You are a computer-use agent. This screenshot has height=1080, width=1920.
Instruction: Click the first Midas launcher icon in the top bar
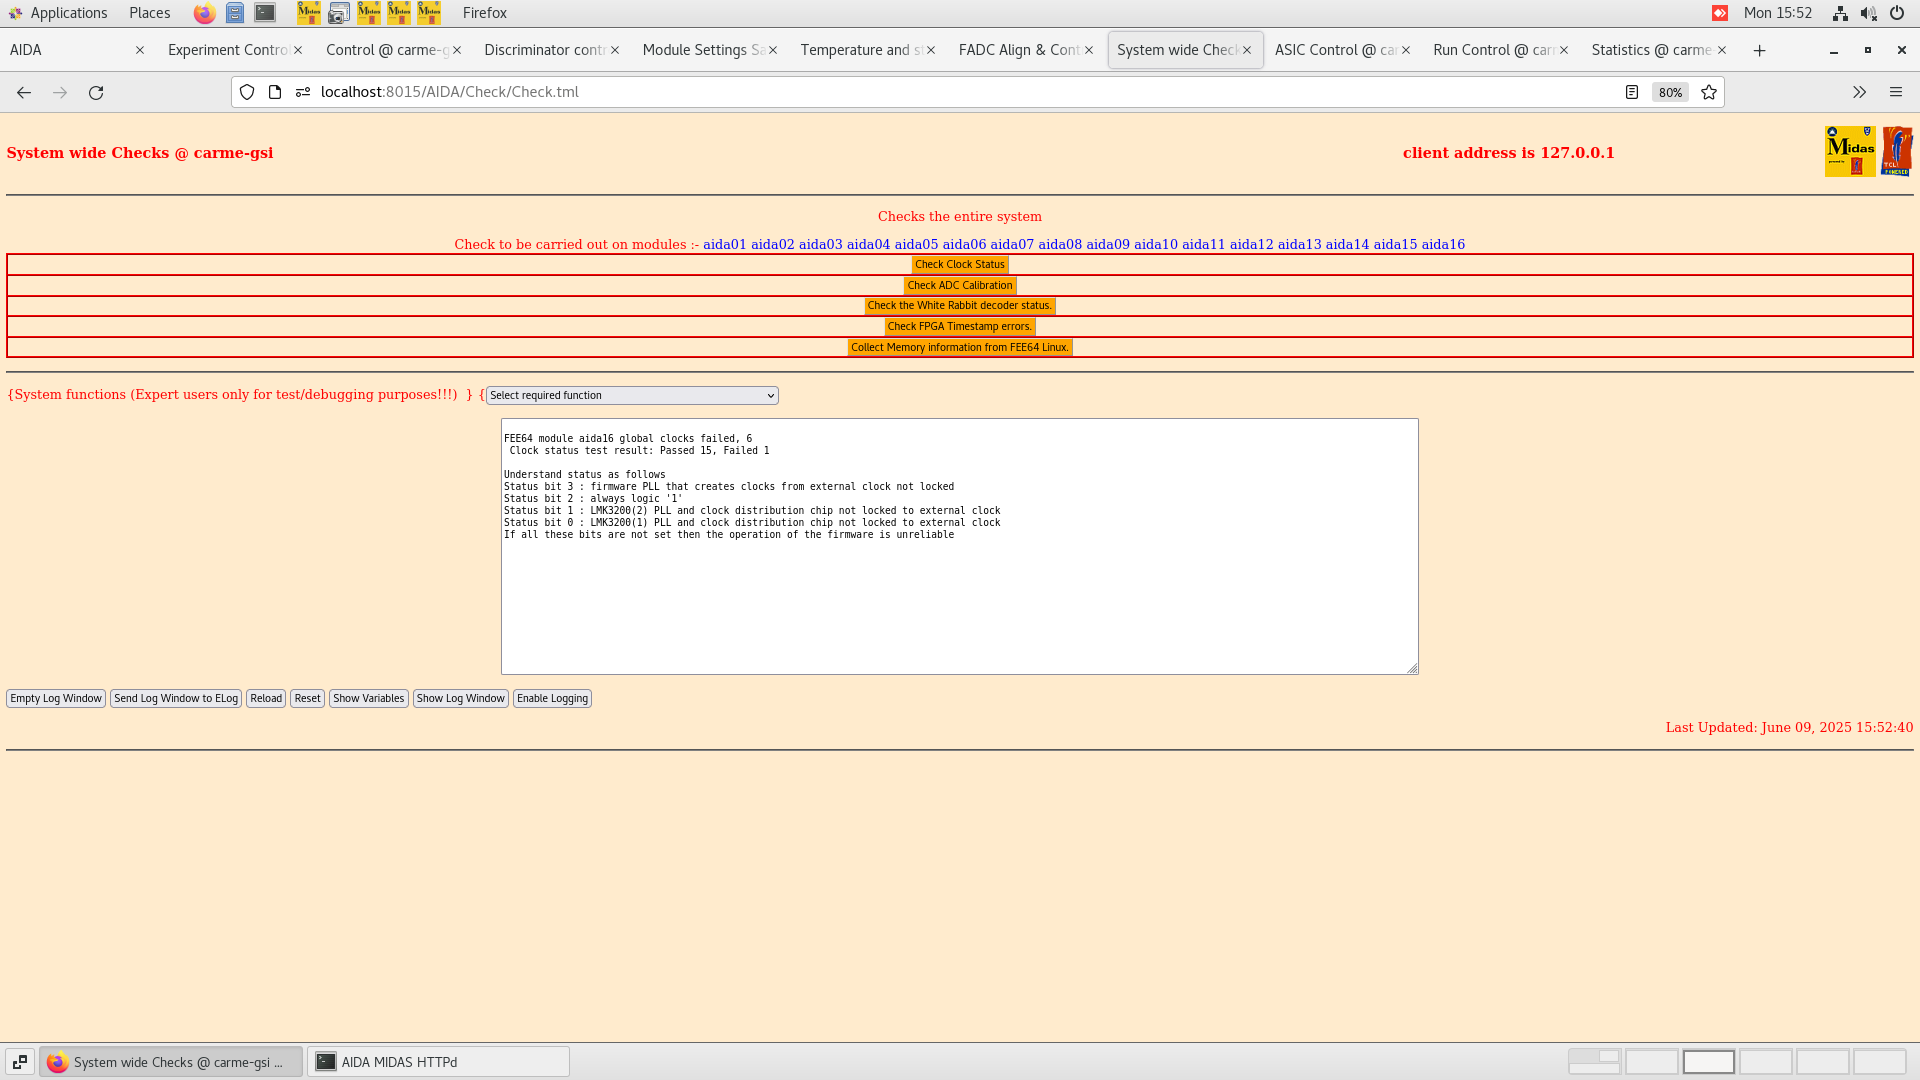pos(308,13)
